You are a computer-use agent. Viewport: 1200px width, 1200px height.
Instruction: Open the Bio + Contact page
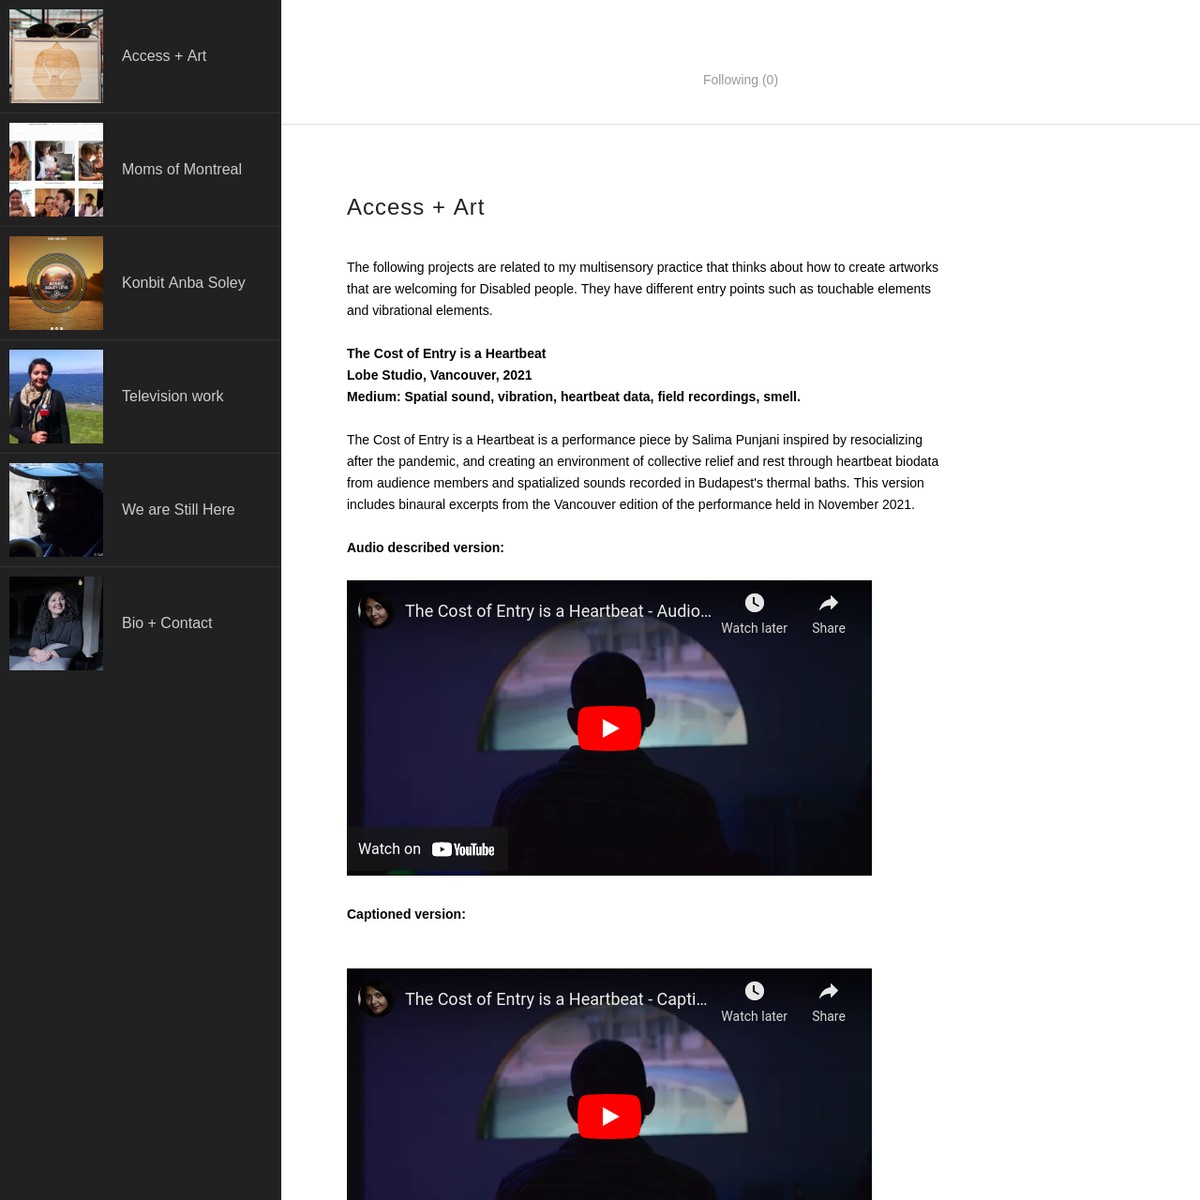pos(167,623)
